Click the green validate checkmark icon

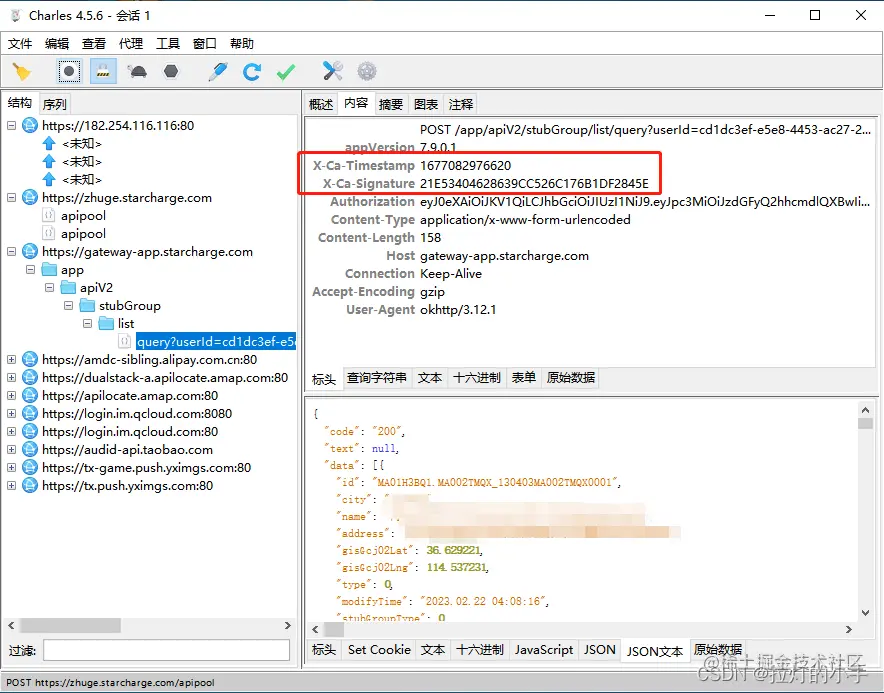(x=286, y=72)
